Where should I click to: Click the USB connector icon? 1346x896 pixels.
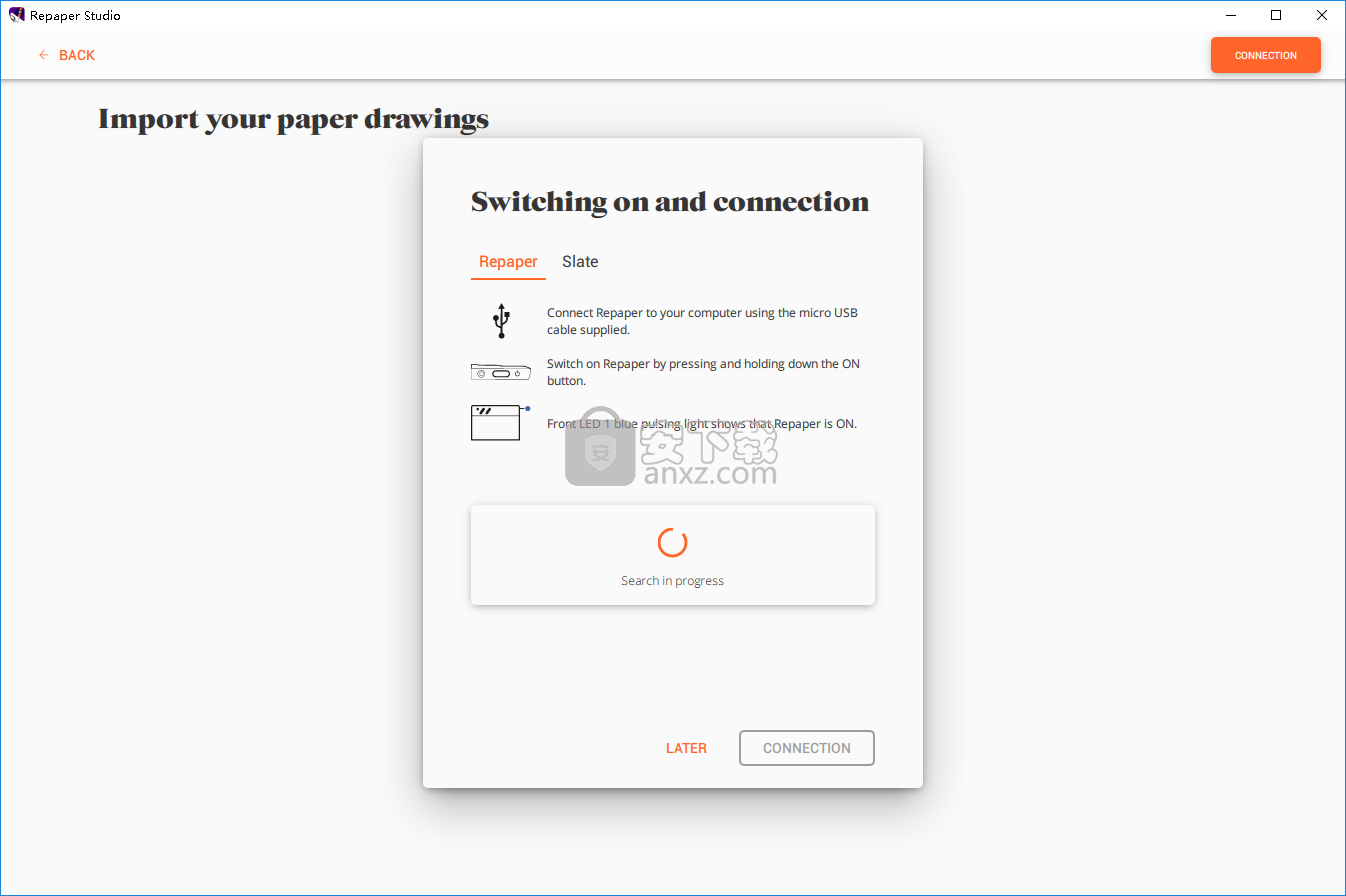(x=501, y=321)
